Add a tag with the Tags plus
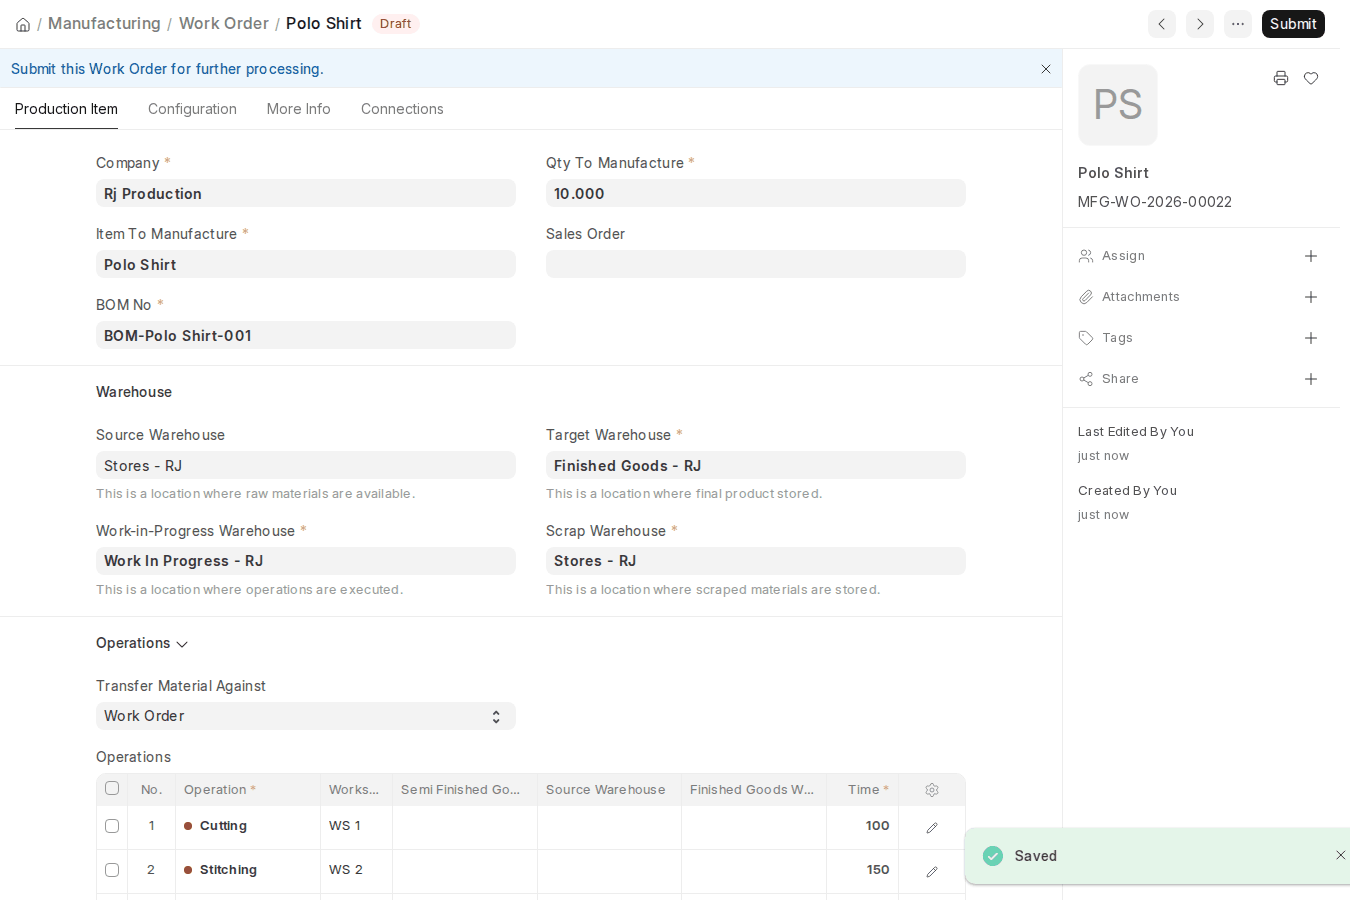 tap(1311, 338)
